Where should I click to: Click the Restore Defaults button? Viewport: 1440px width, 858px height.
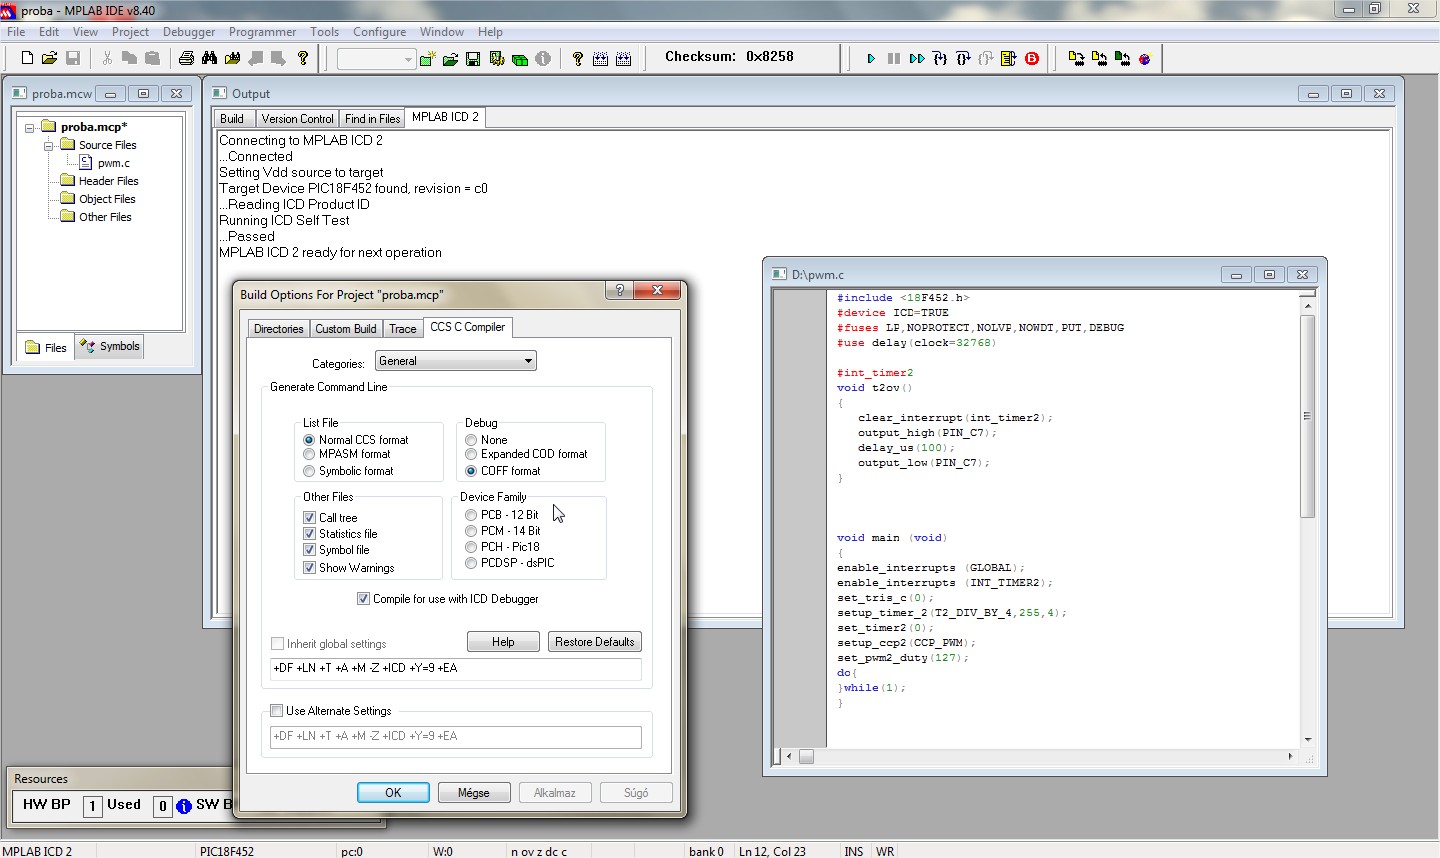click(595, 642)
